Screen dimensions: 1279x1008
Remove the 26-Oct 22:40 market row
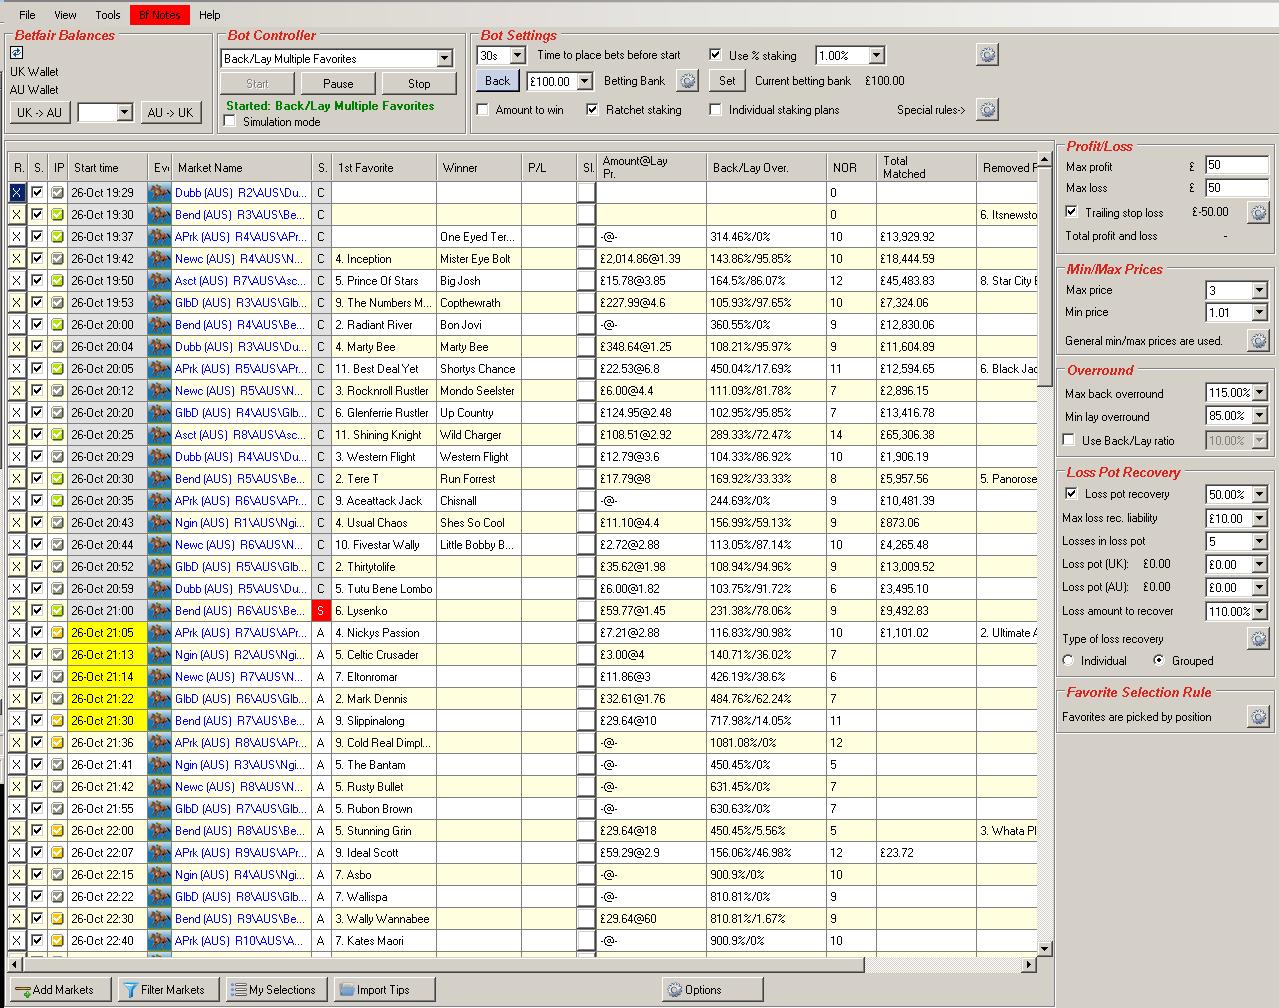pos(17,941)
